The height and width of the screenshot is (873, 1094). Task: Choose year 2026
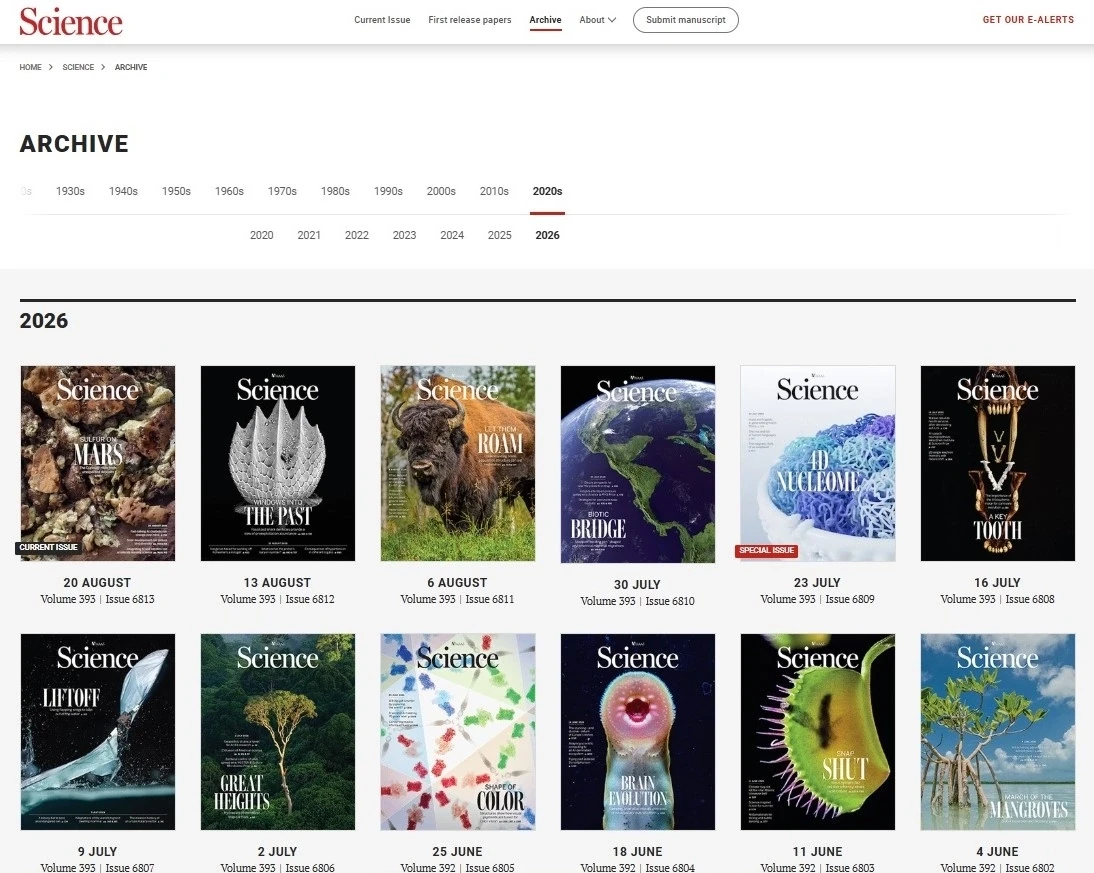point(548,235)
